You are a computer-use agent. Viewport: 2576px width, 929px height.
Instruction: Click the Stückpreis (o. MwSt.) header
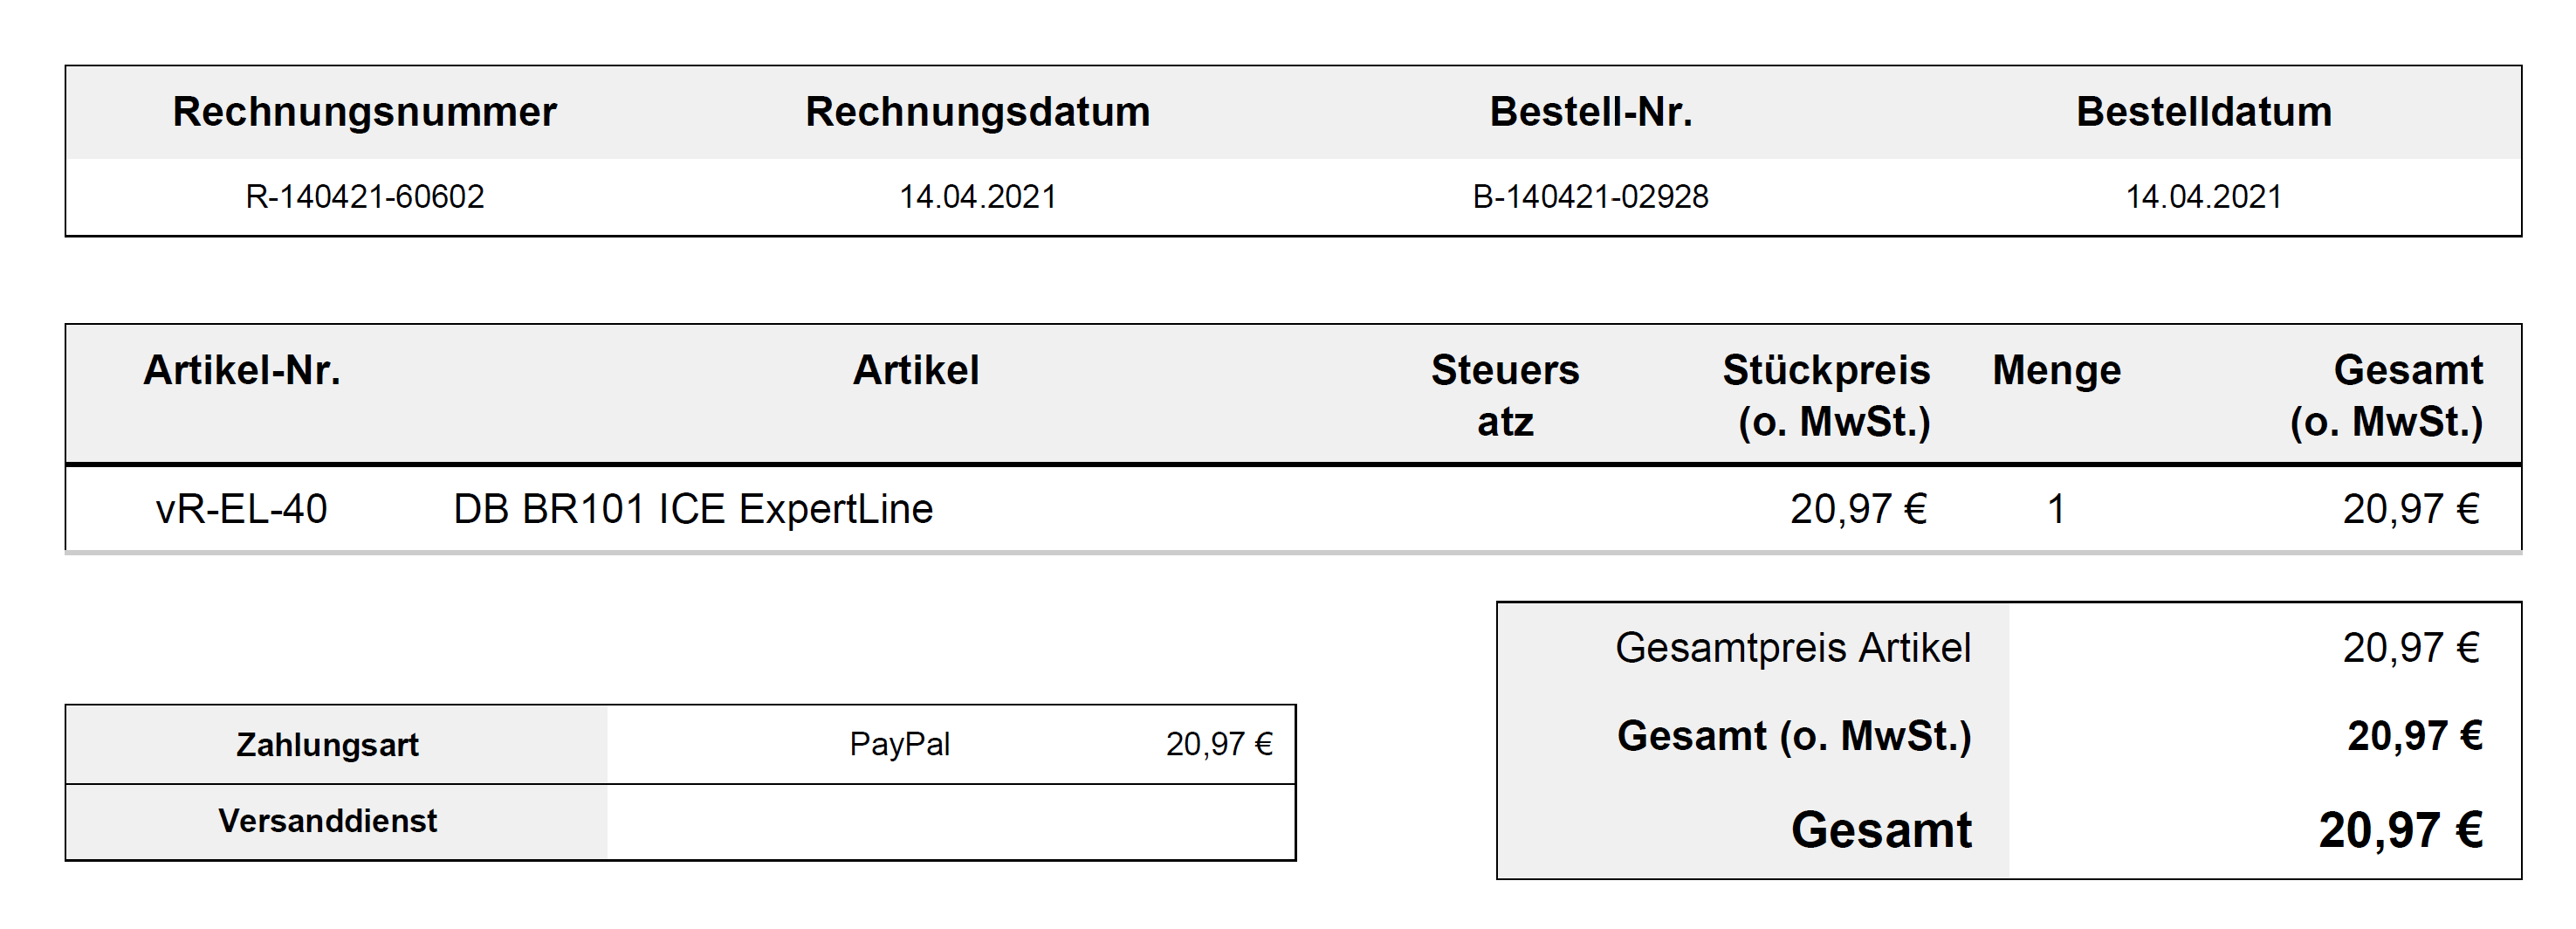click(1826, 396)
